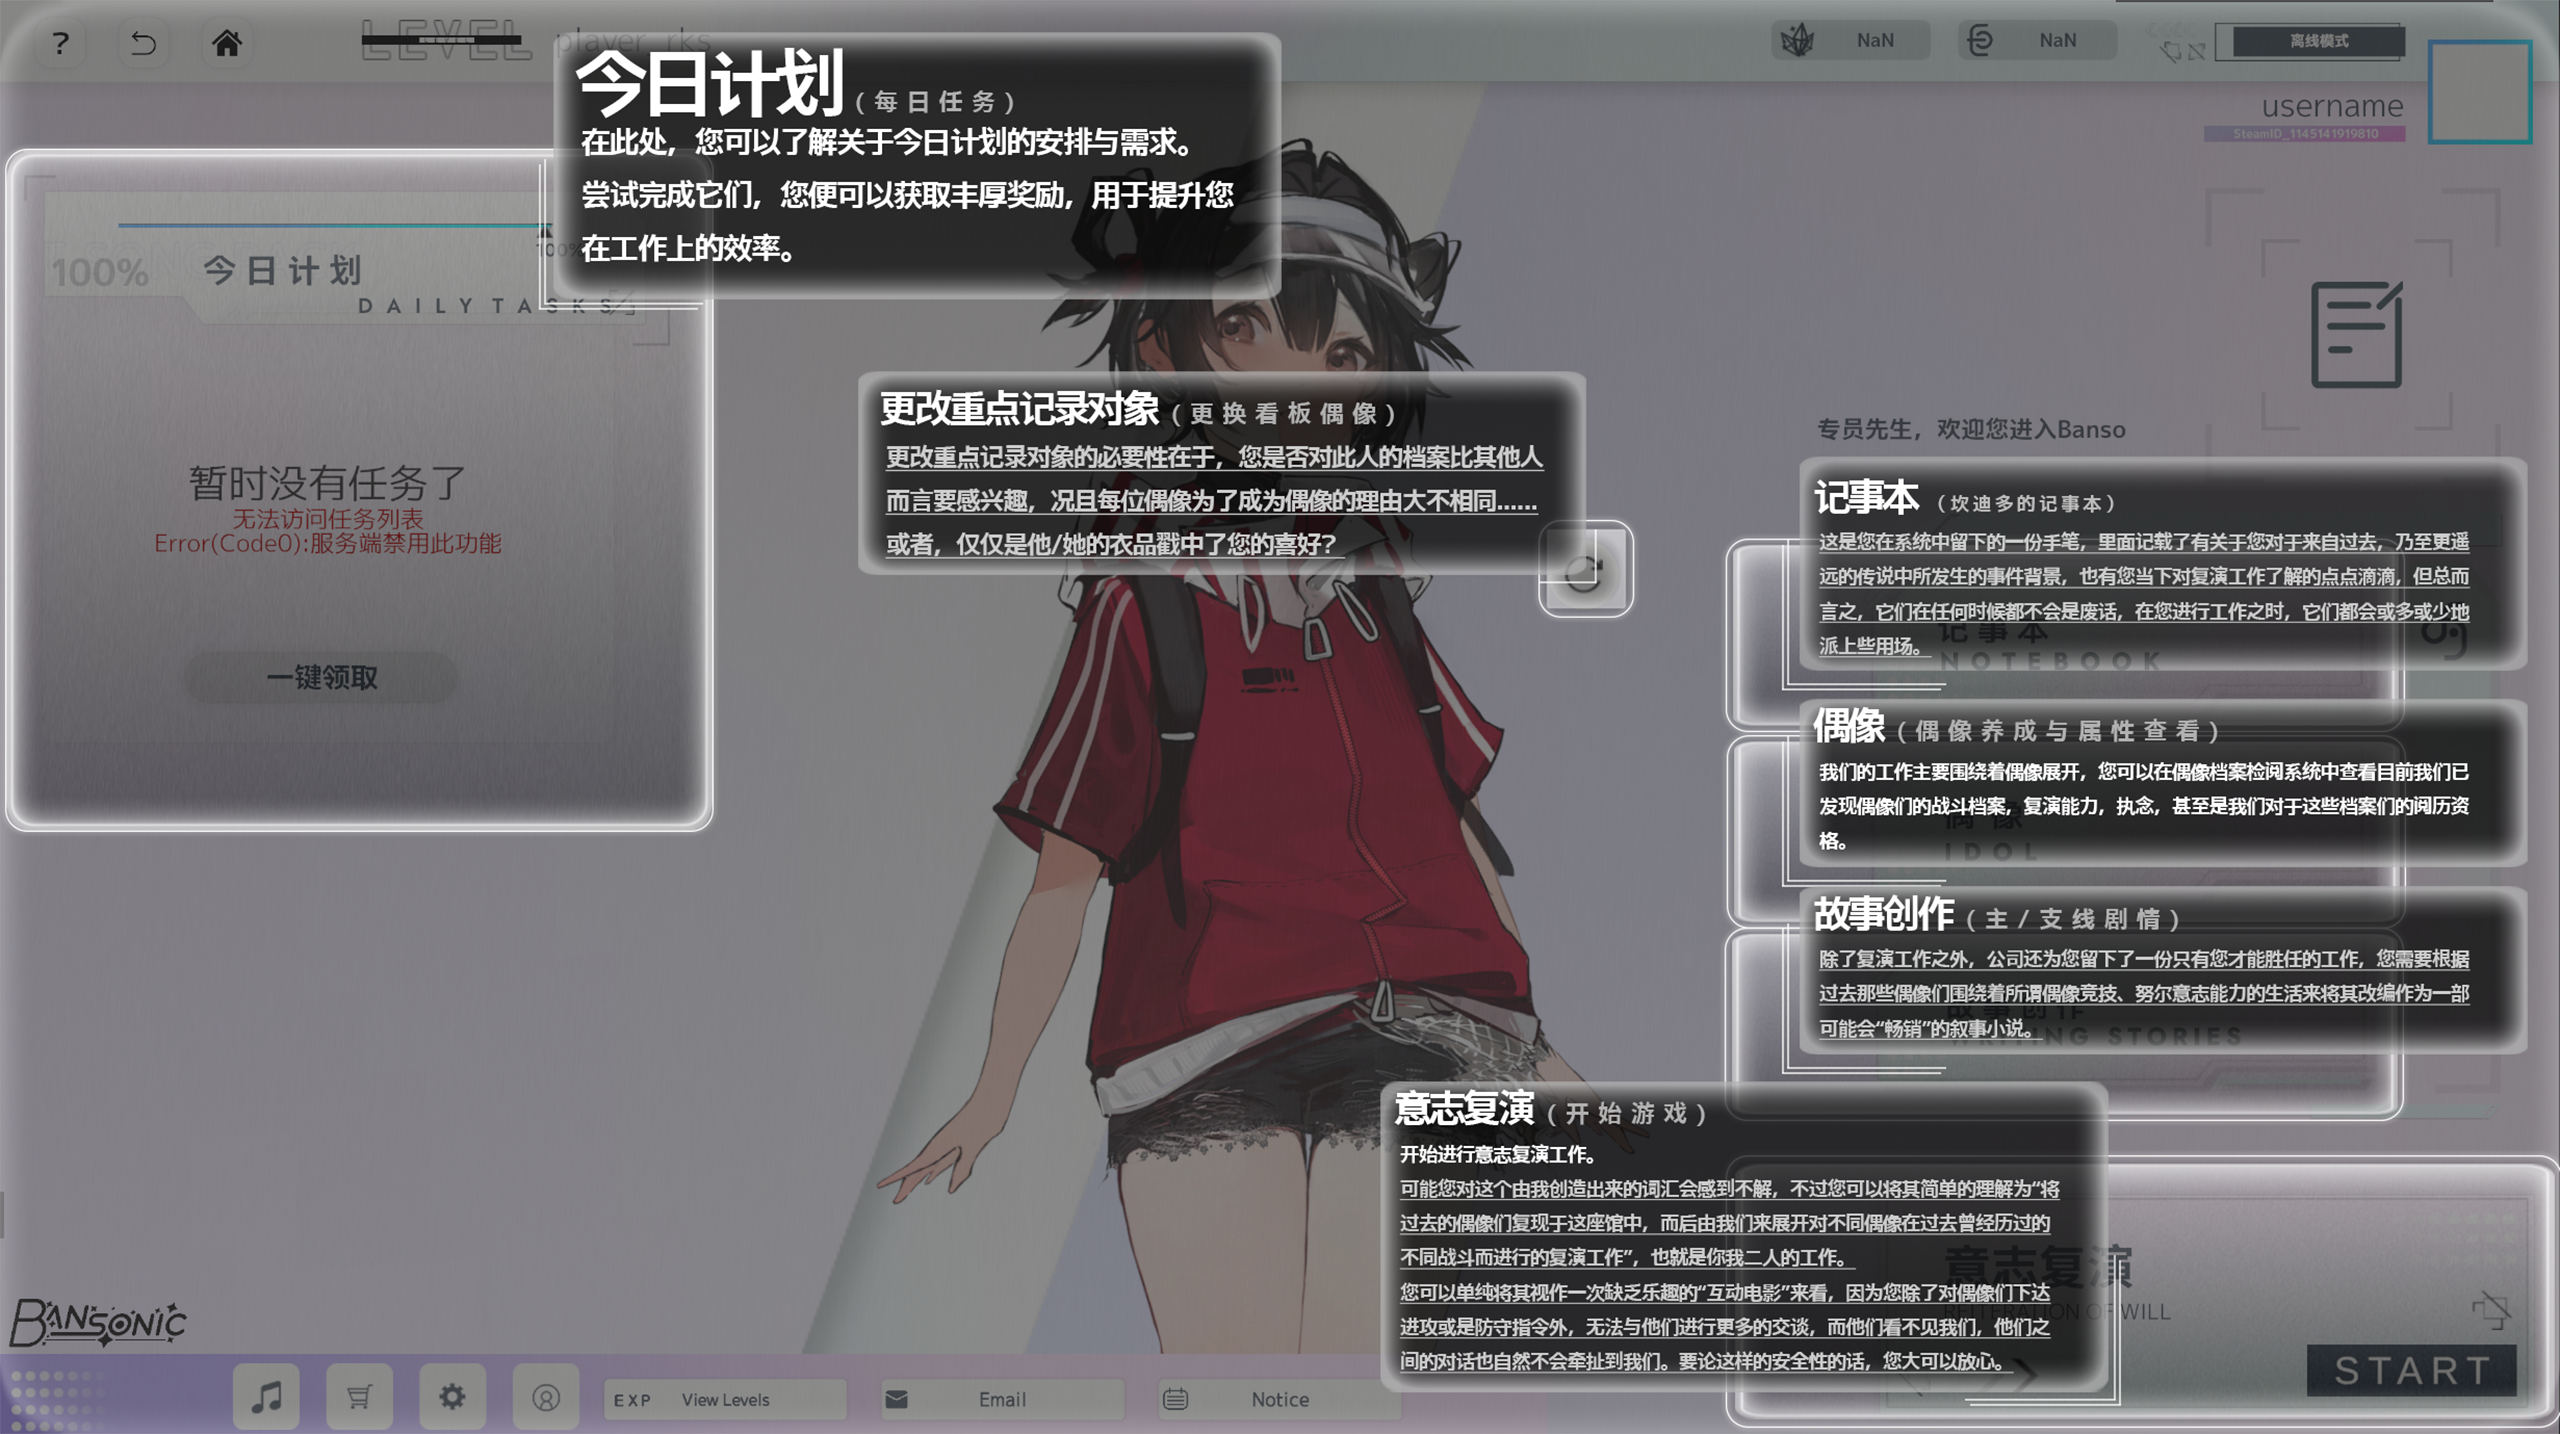Click the username label
The height and width of the screenshot is (1434, 2560).
pyautogui.click(x=2332, y=106)
